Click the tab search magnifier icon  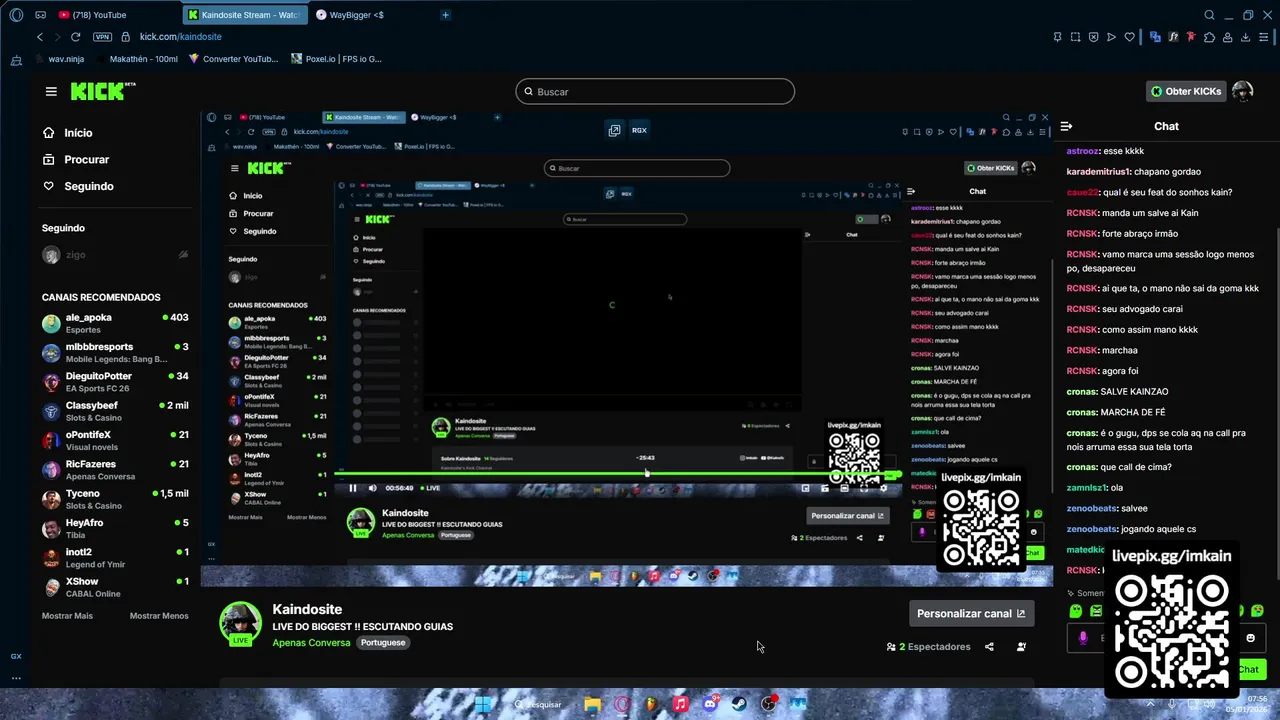(1209, 15)
